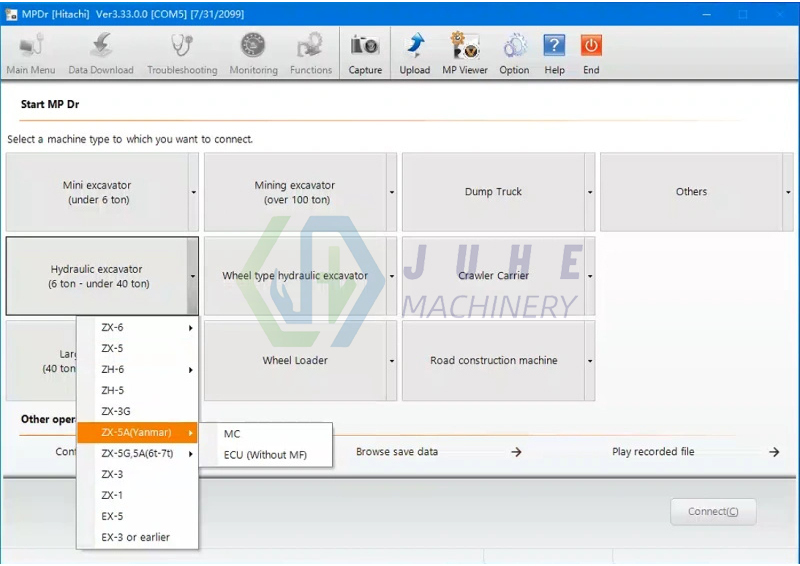Viewport: 800px width, 566px height.
Task: Select MC from the submenu
Action: click(232, 434)
